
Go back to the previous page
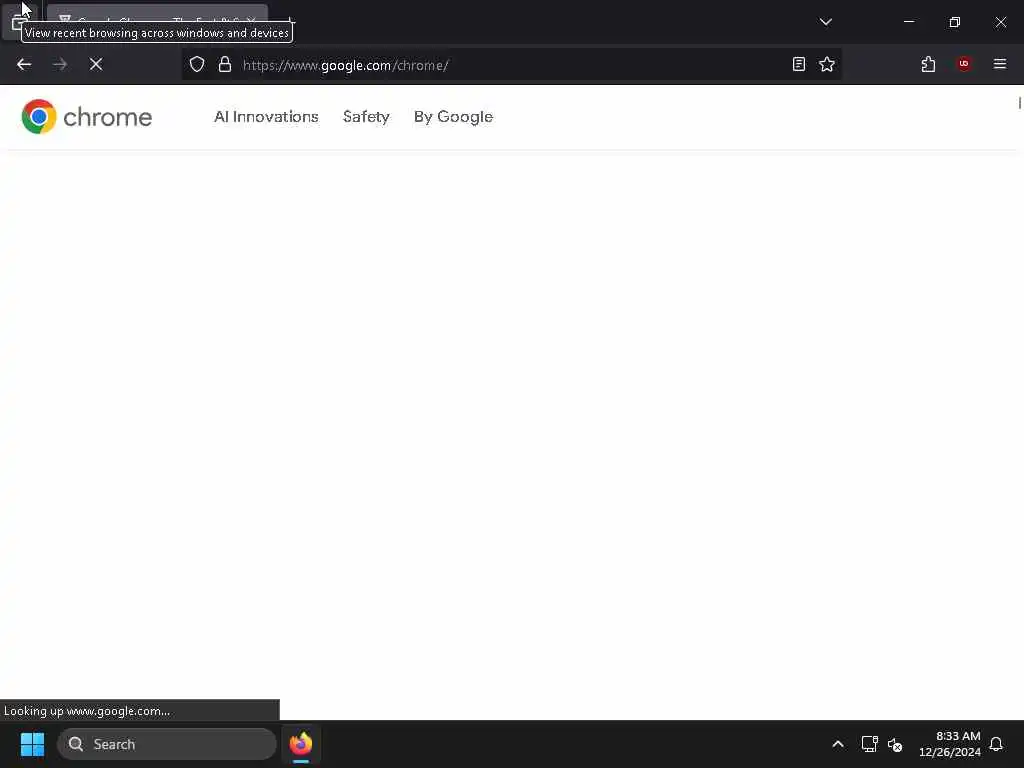[24, 64]
